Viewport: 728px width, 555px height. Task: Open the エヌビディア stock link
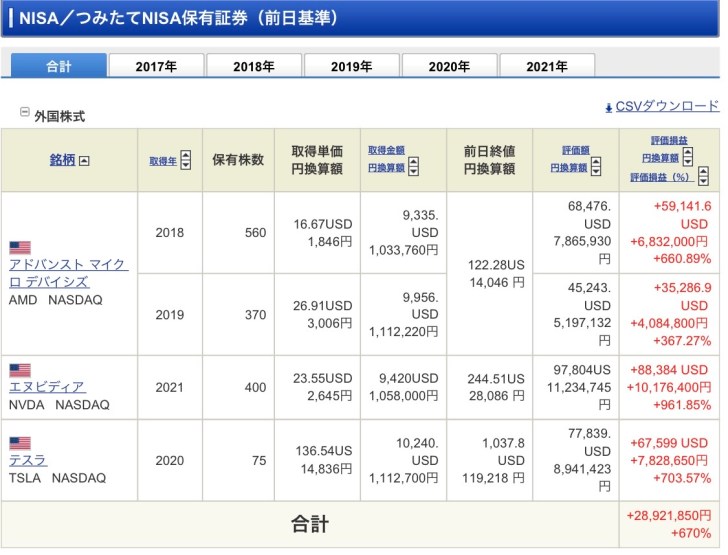46,387
